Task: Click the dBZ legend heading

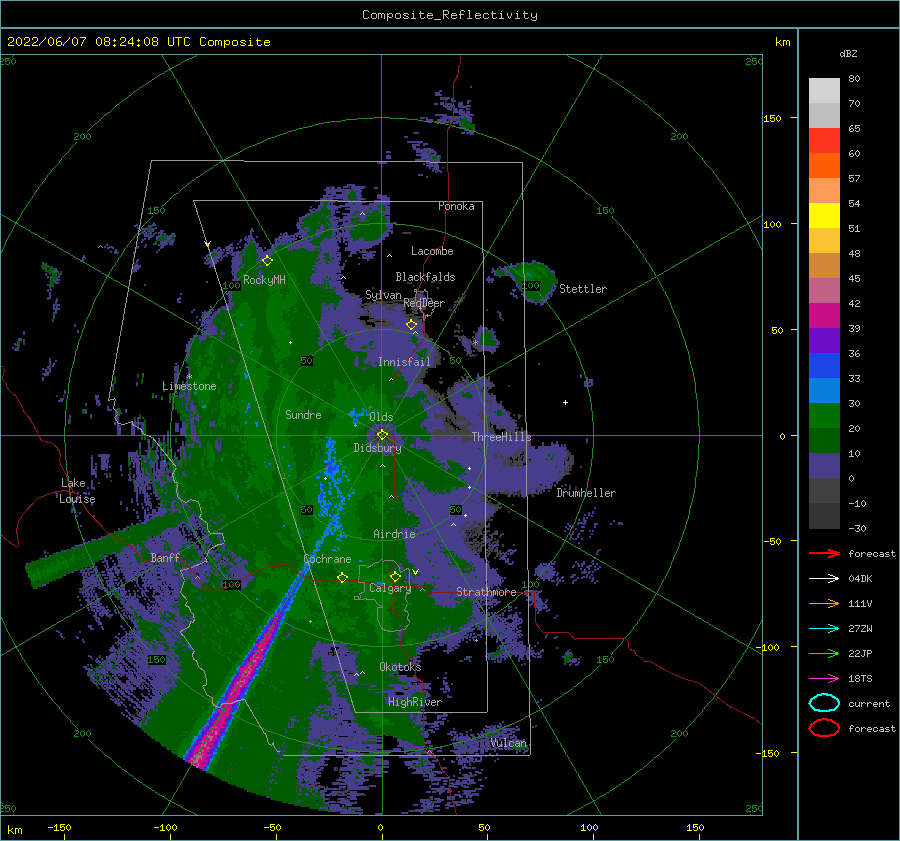Action: pos(848,53)
